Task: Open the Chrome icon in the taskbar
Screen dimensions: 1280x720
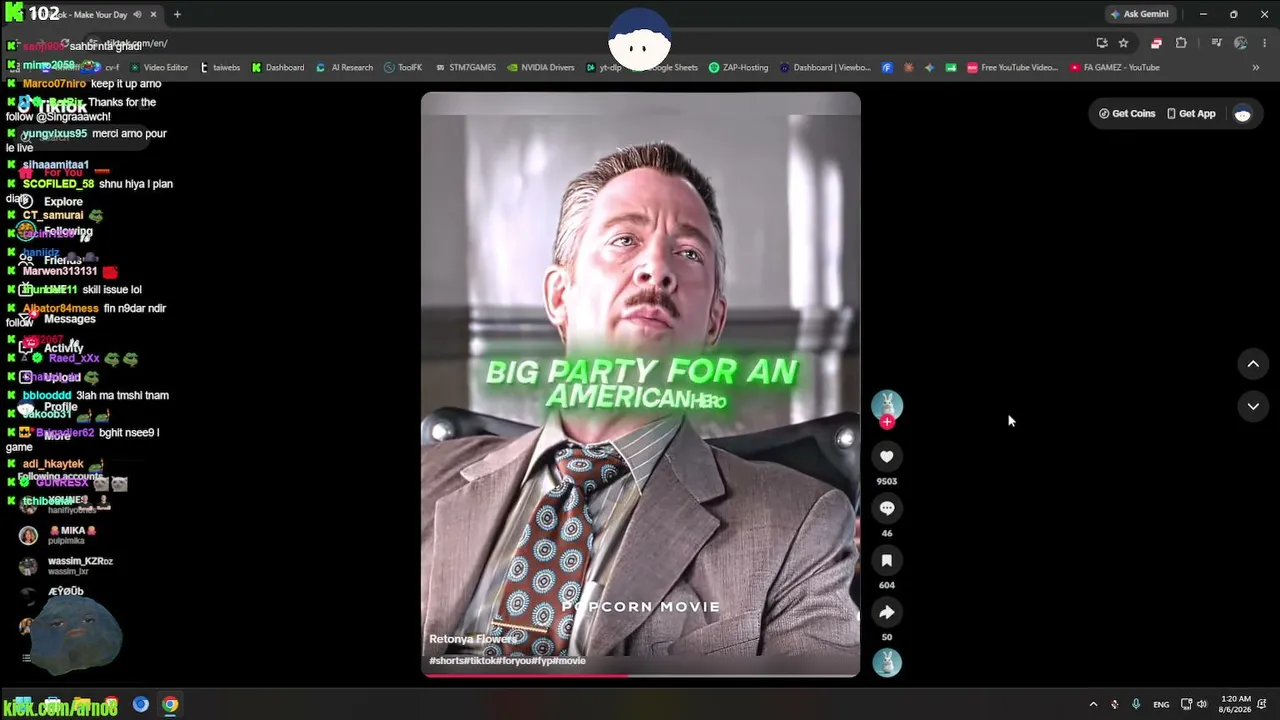Action: [x=170, y=704]
